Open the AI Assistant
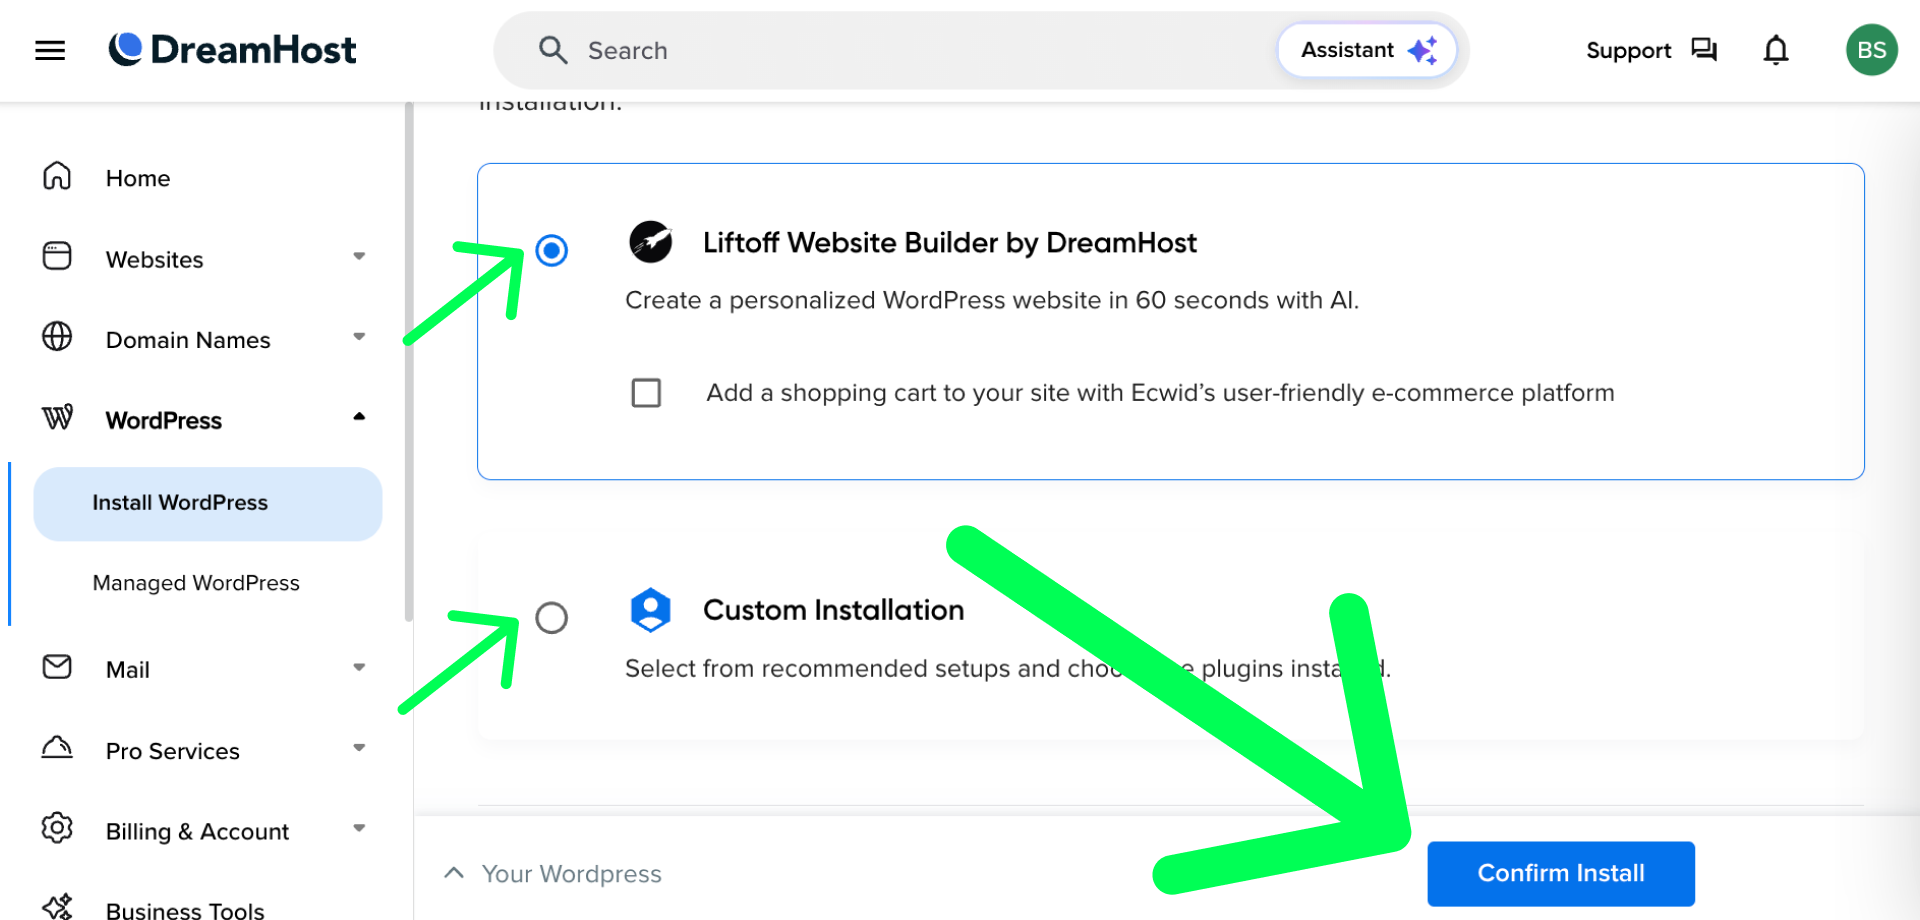This screenshot has width=1920, height=920. tap(1367, 50)
